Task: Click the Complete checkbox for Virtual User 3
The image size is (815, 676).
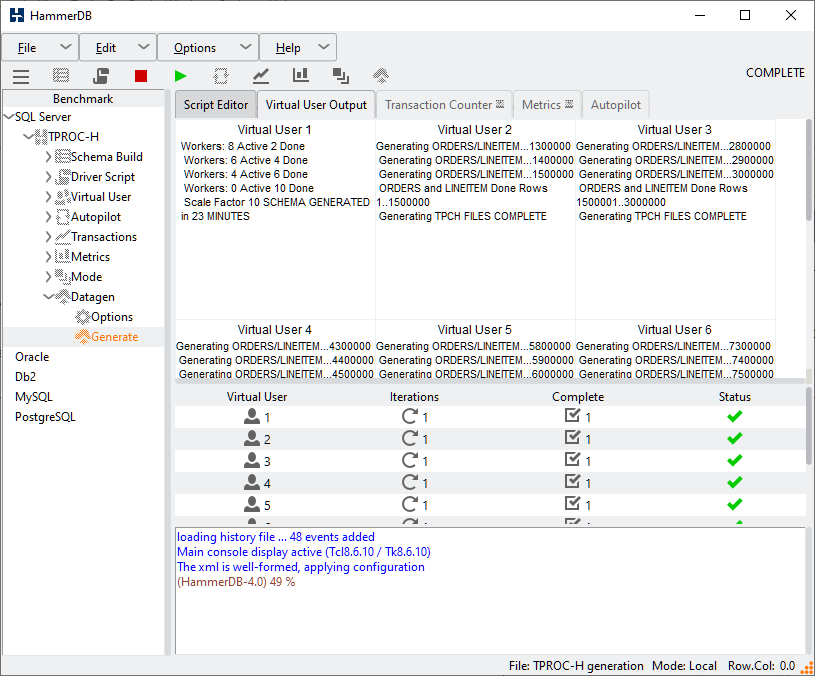Action: pyautogui.click(x=572, y=461)
